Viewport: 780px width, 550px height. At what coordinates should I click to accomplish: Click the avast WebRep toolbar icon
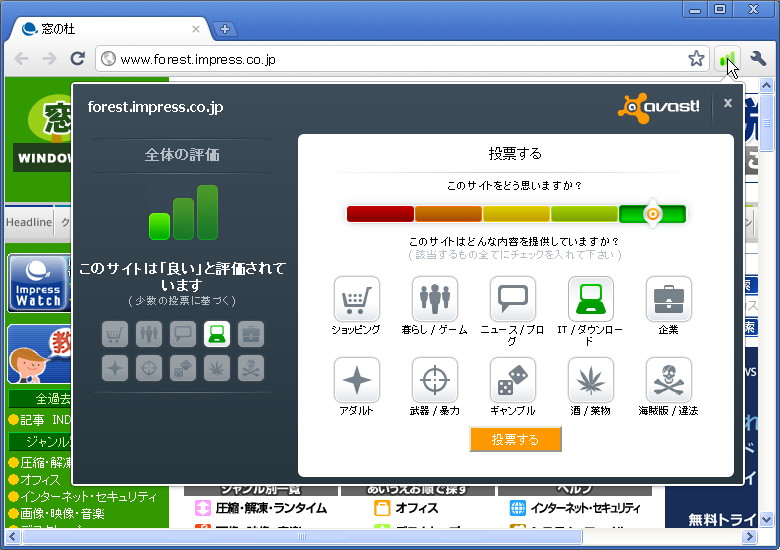[727, 59]
